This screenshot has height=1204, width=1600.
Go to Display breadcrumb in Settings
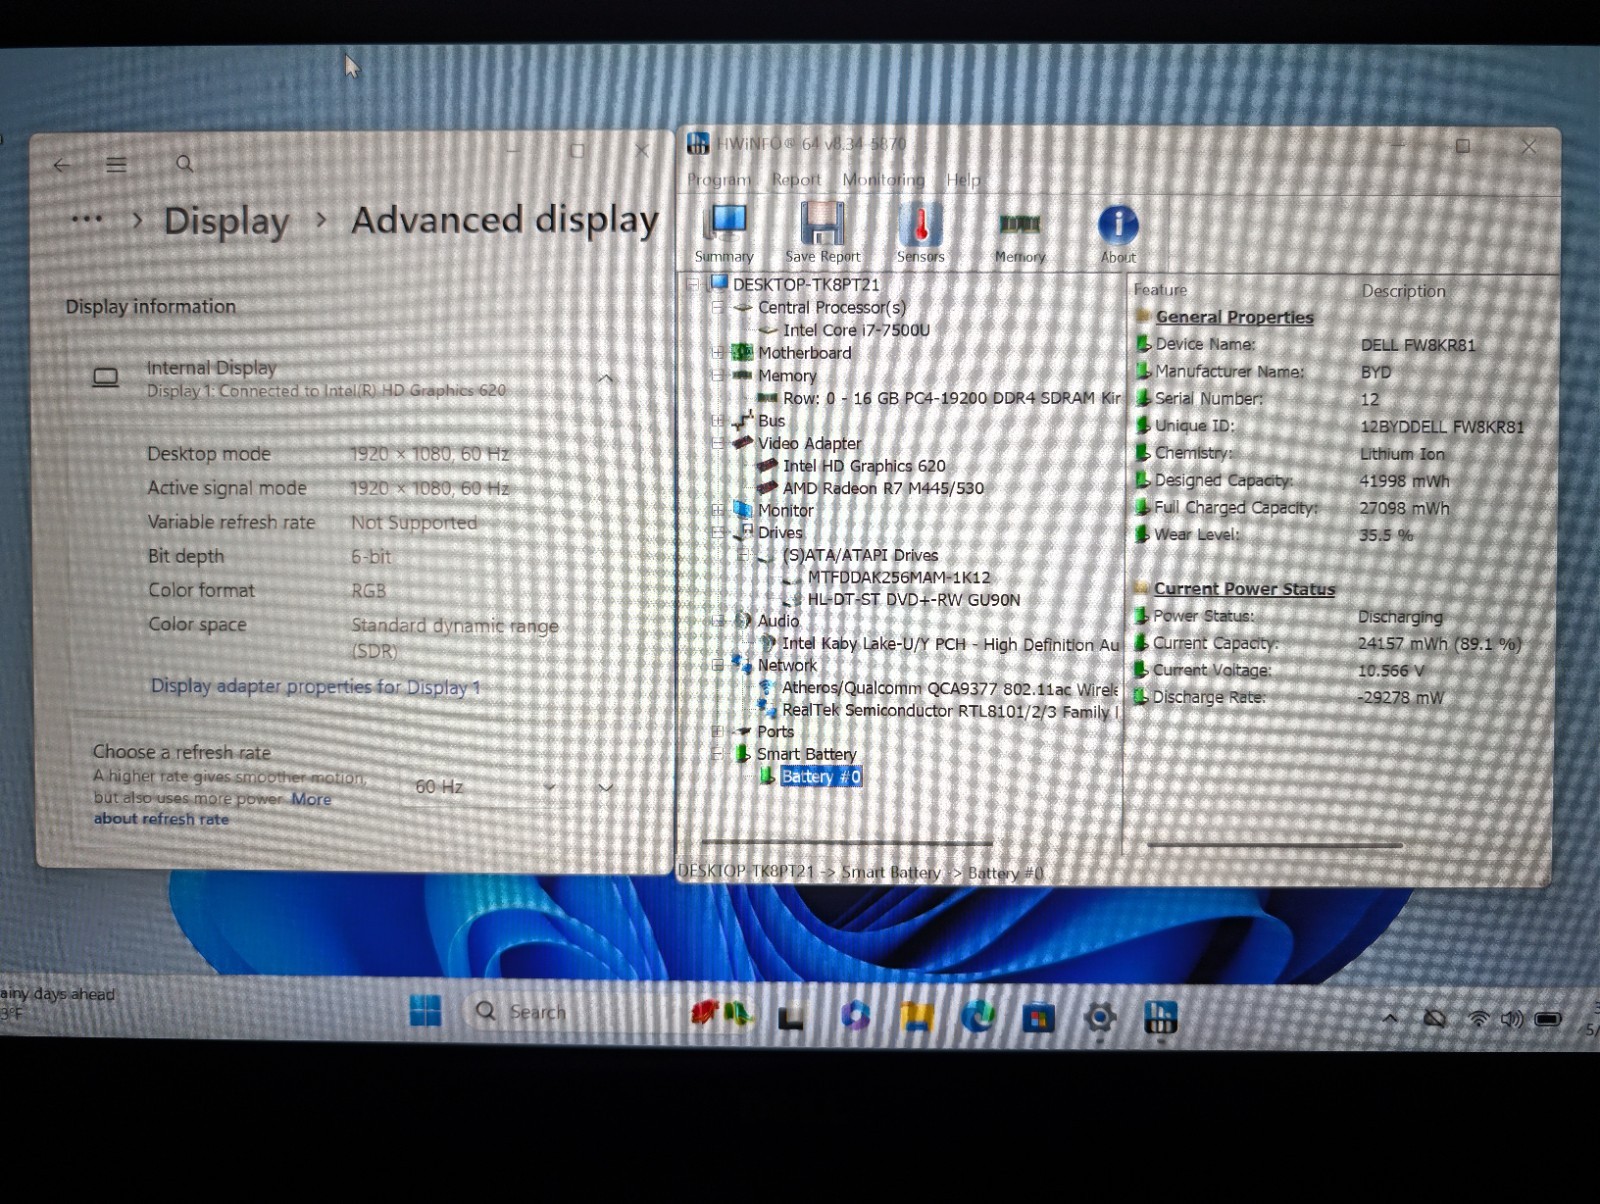tap(226, 221)
